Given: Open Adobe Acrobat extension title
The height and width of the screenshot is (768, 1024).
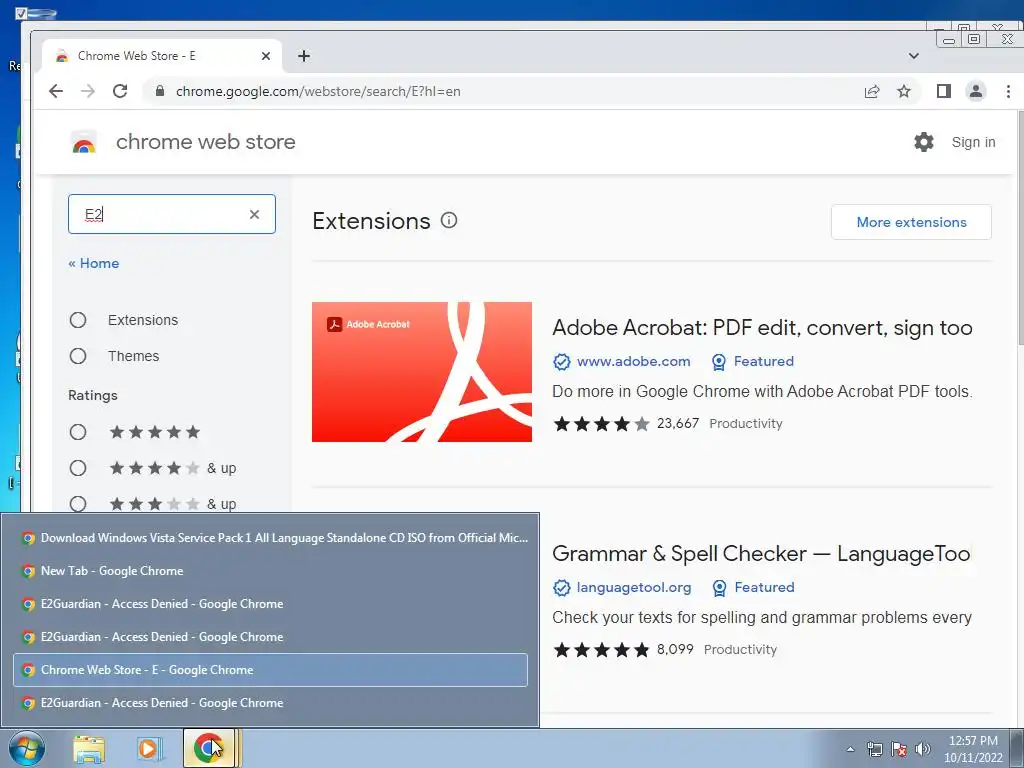Looking at the screenshot, I should (x=762, y=327).
